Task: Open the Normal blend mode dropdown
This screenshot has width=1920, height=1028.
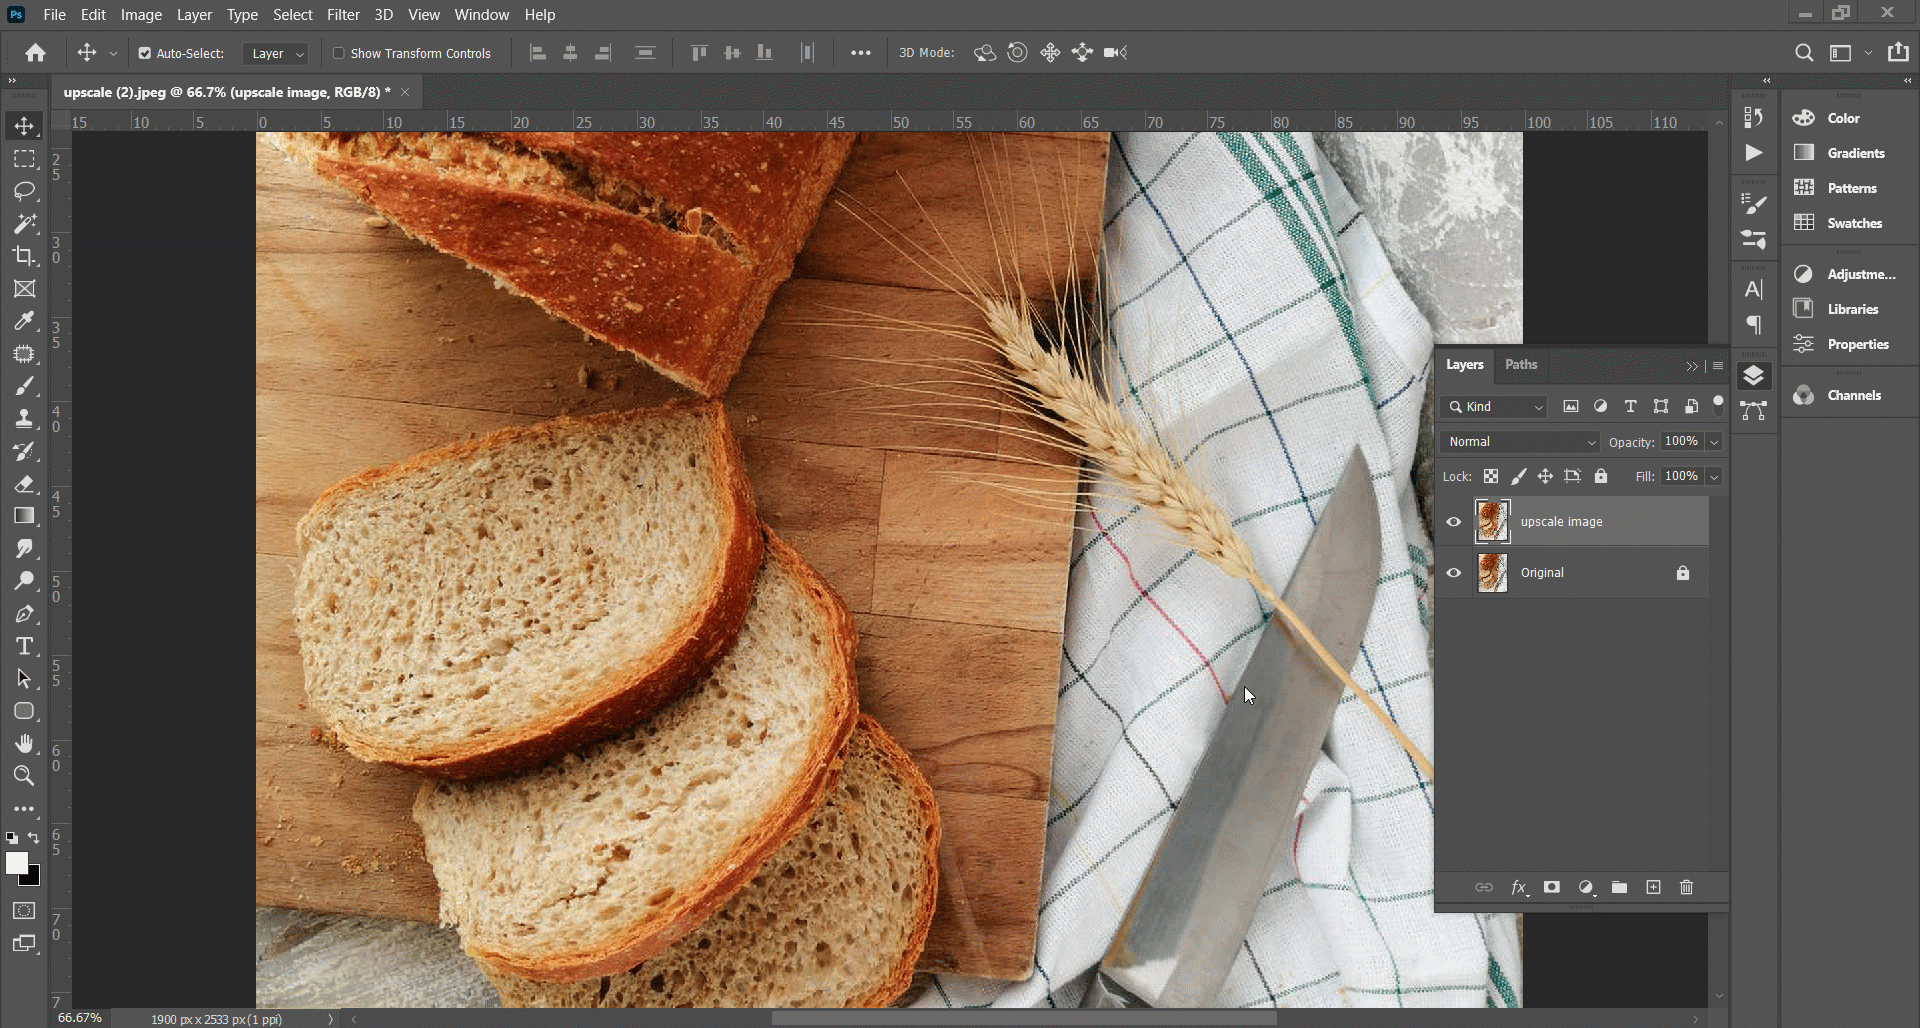Action: pos(1520,442)
